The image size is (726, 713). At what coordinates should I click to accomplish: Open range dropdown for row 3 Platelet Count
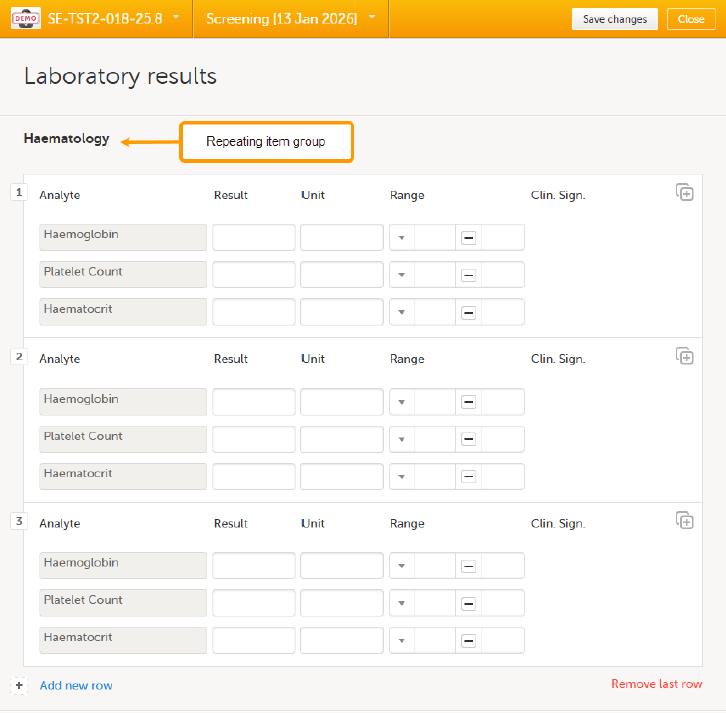401,604
